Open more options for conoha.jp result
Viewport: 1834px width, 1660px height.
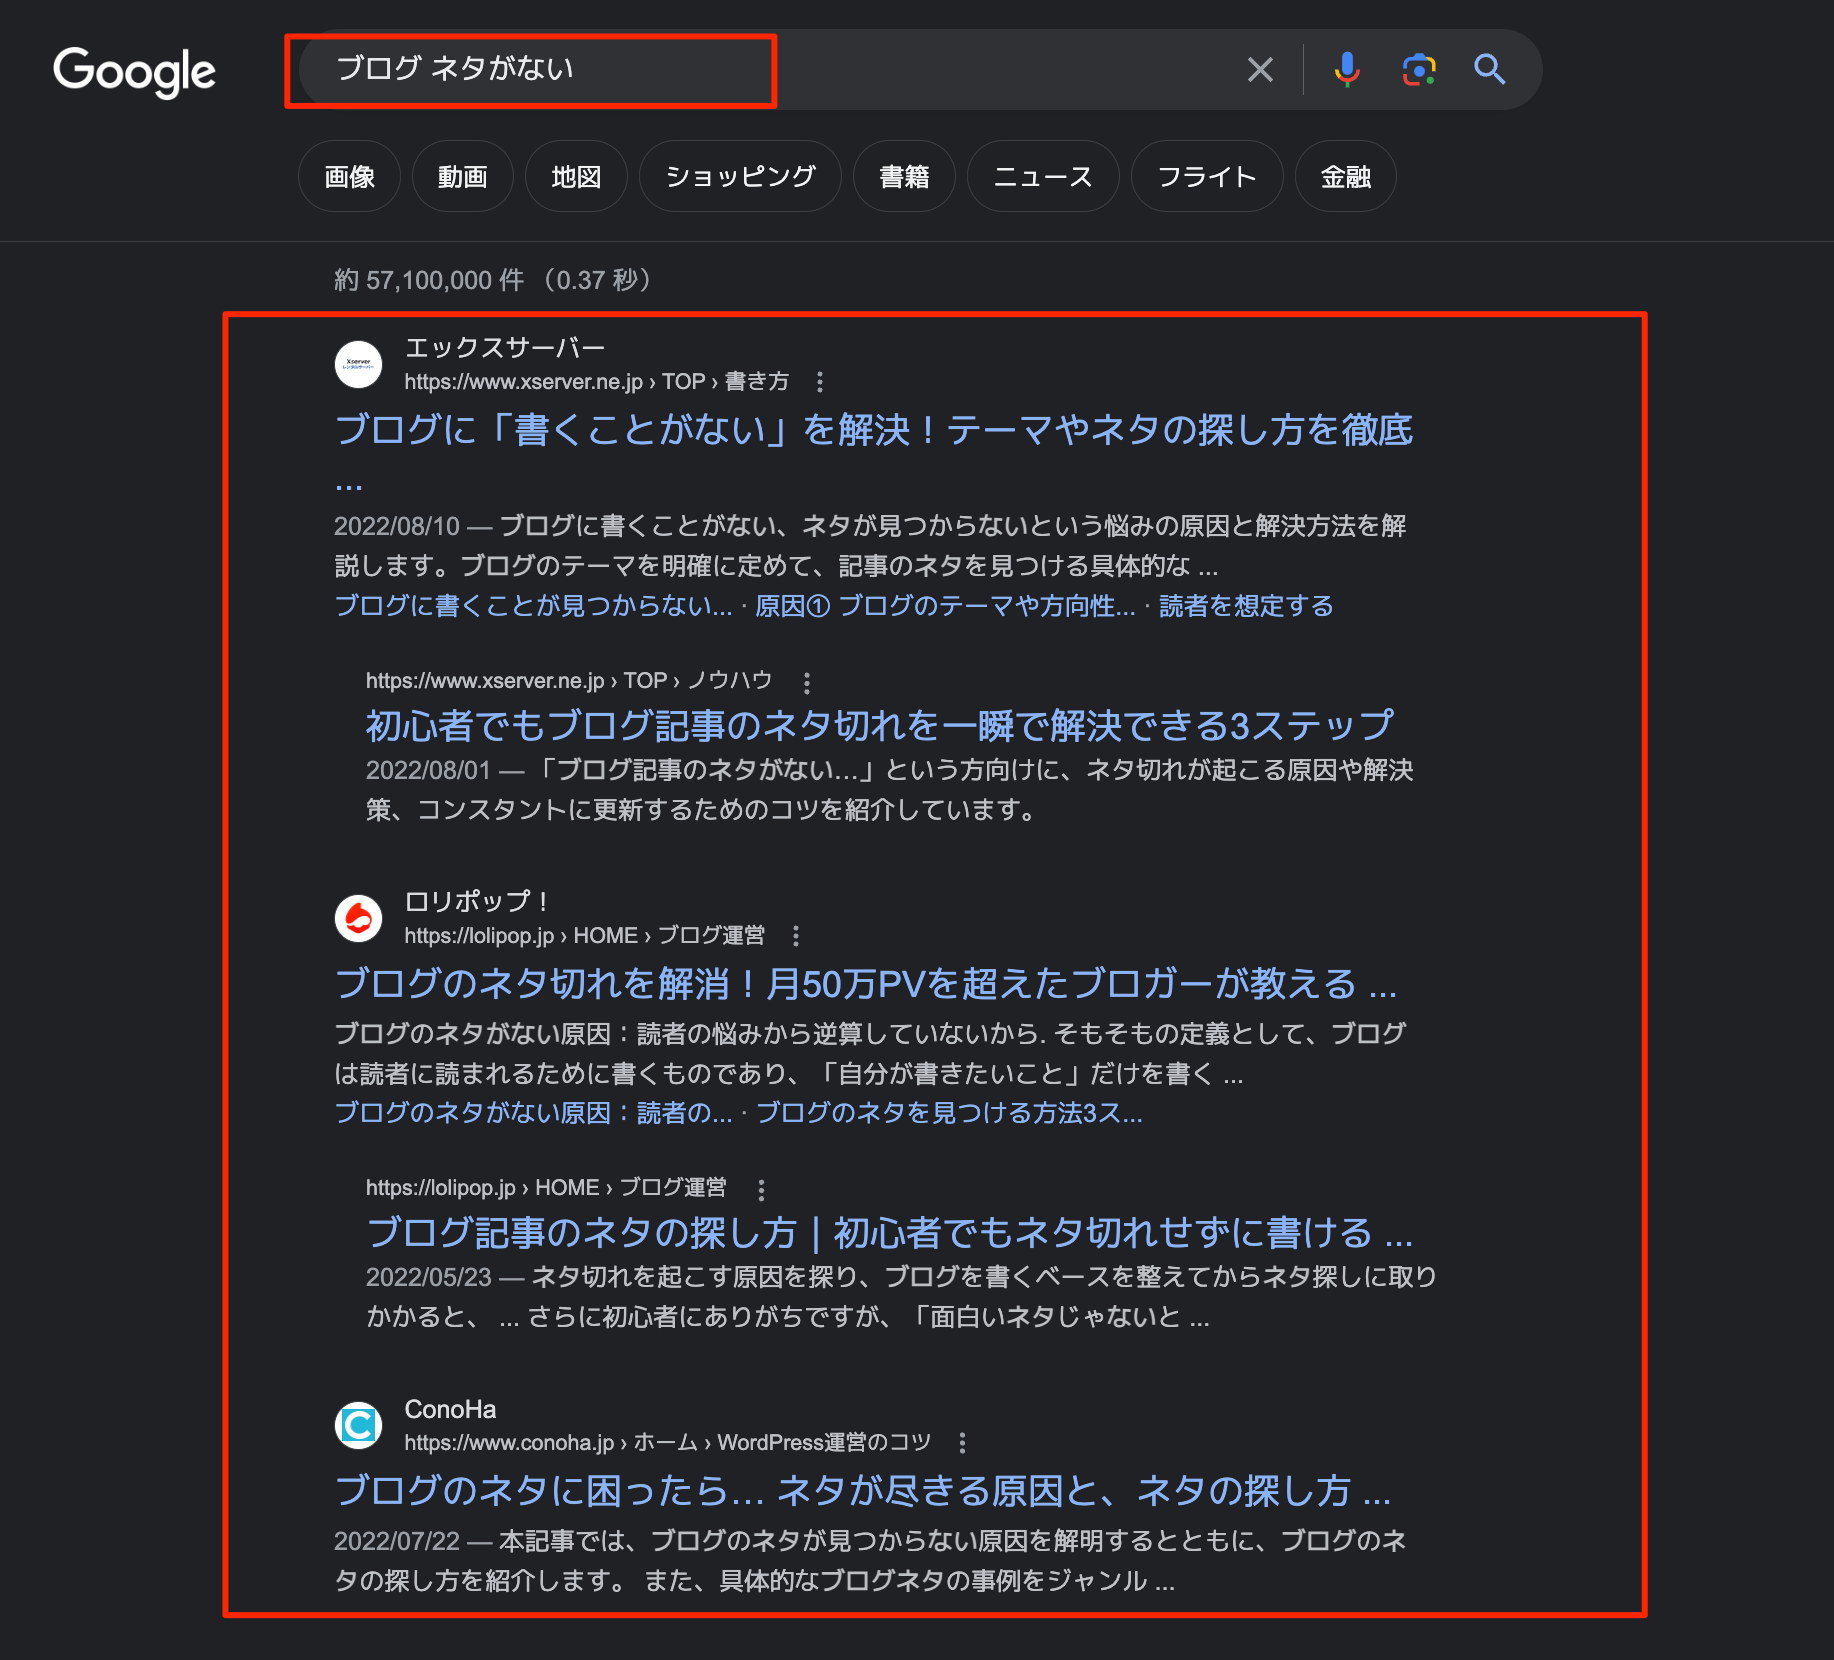(962, 1443)
